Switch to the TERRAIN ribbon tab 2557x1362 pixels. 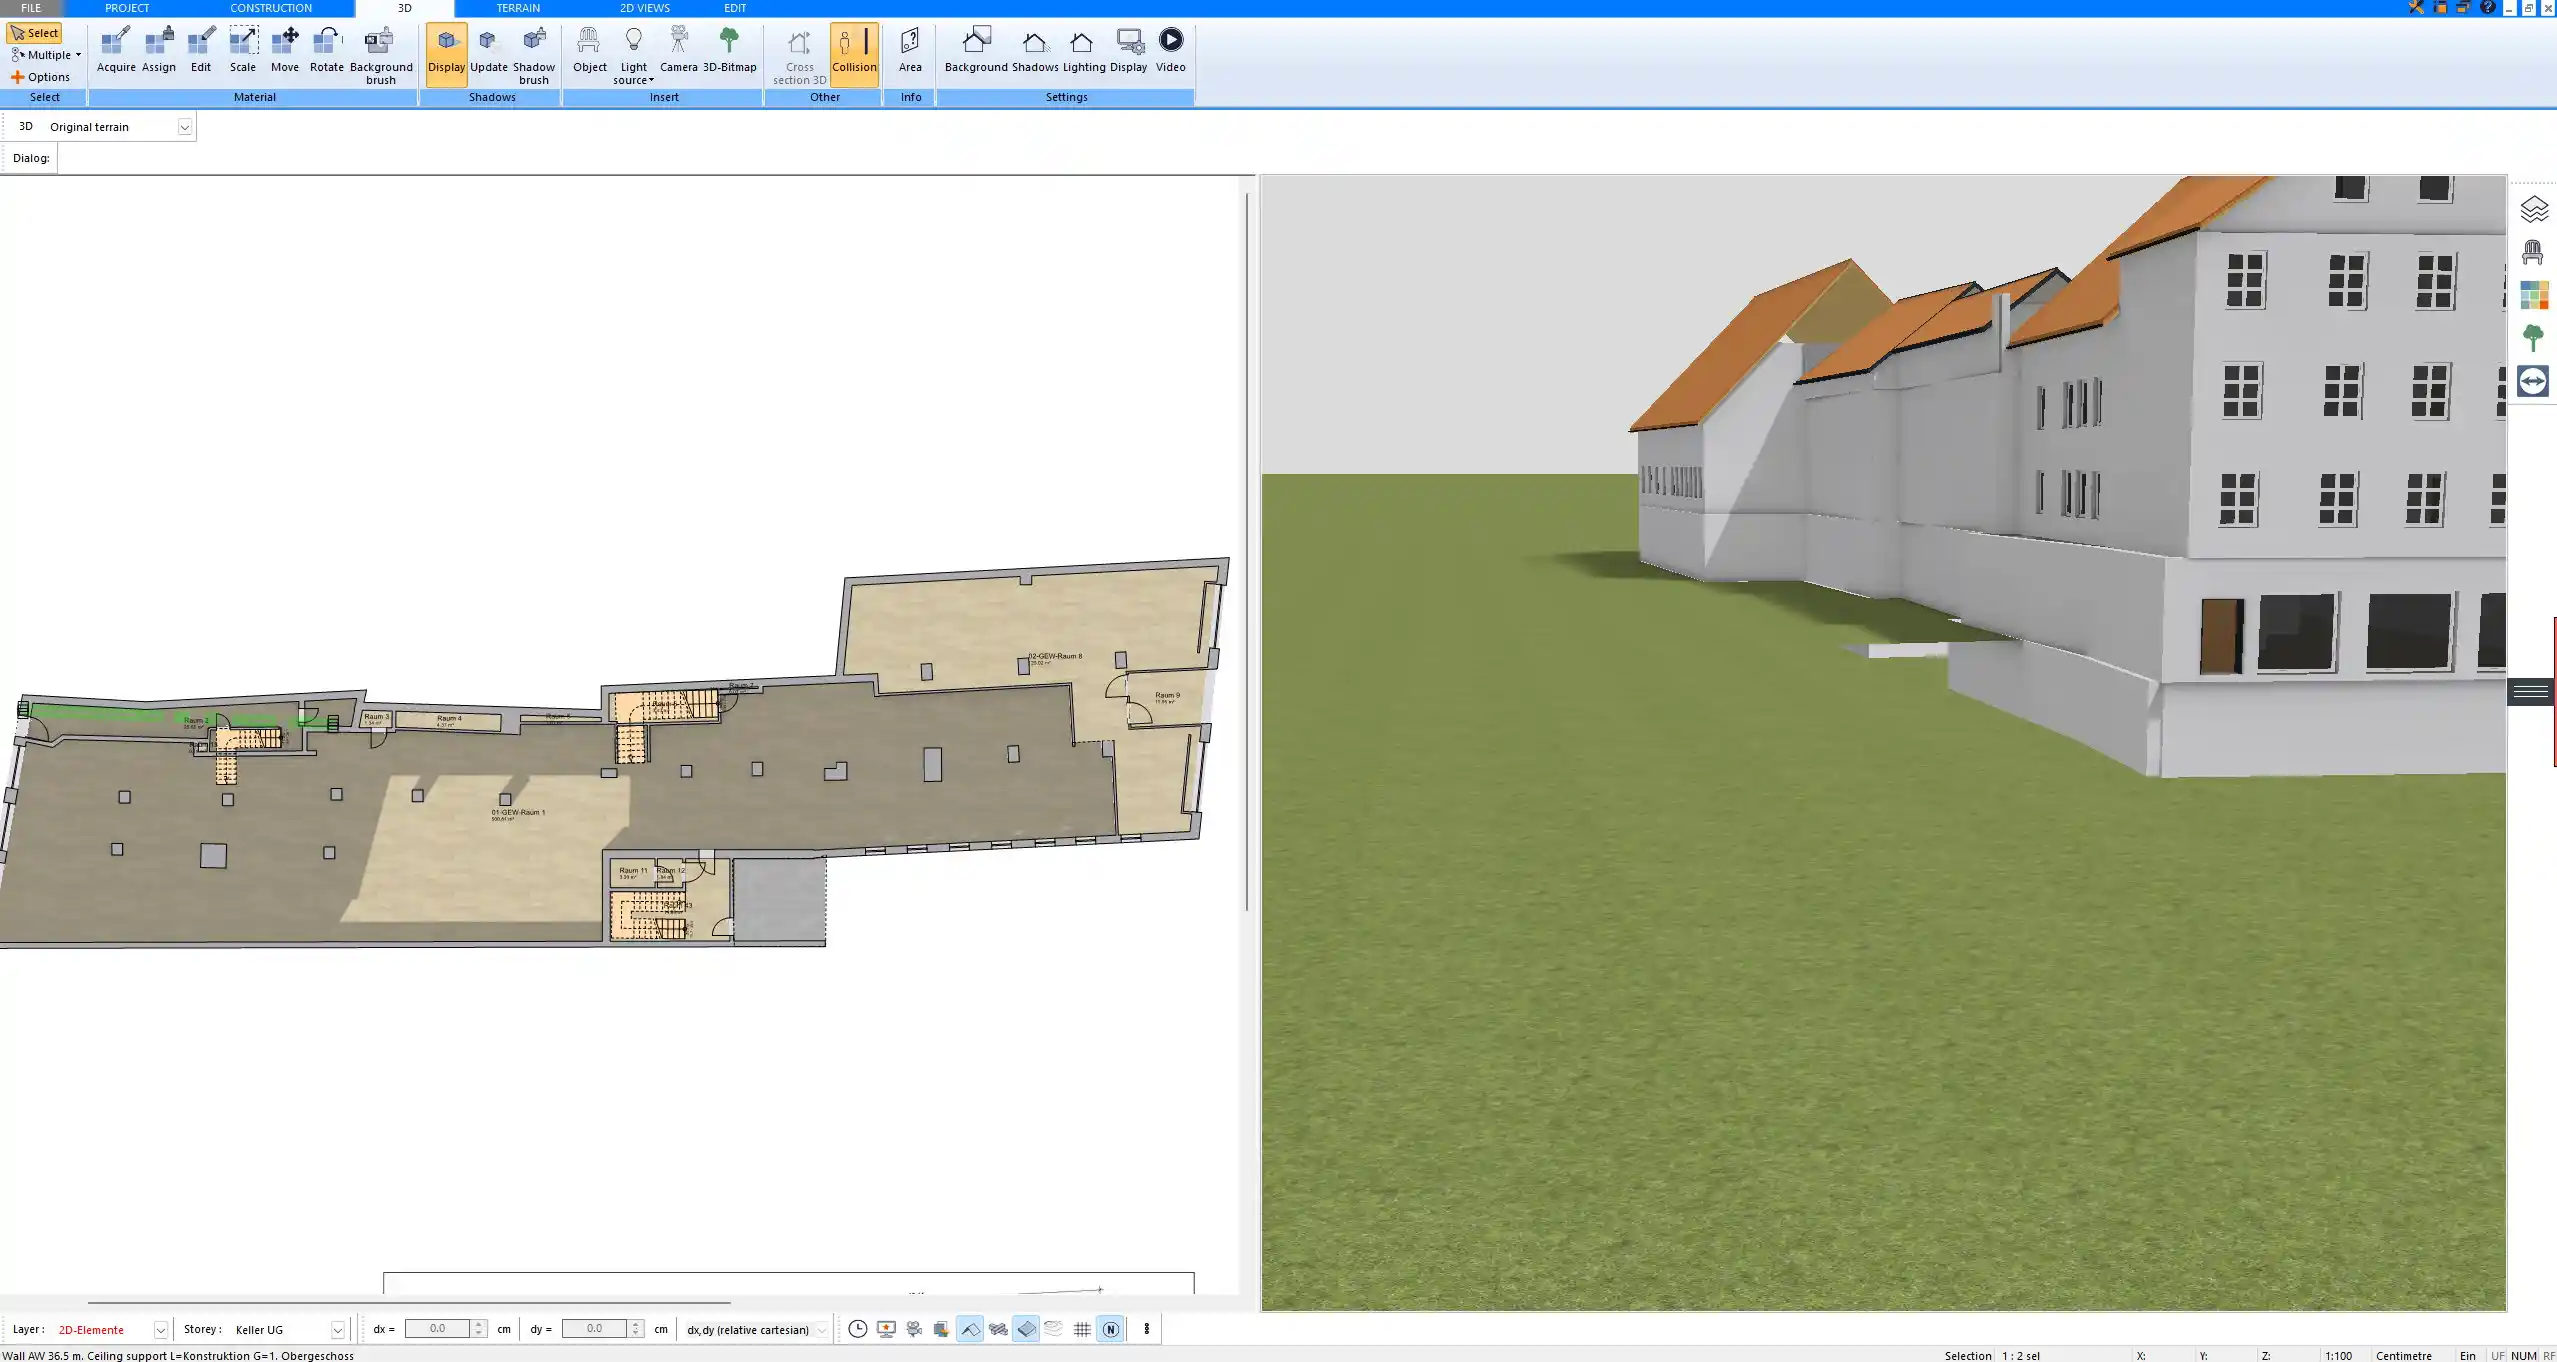(x=516, y=7)
